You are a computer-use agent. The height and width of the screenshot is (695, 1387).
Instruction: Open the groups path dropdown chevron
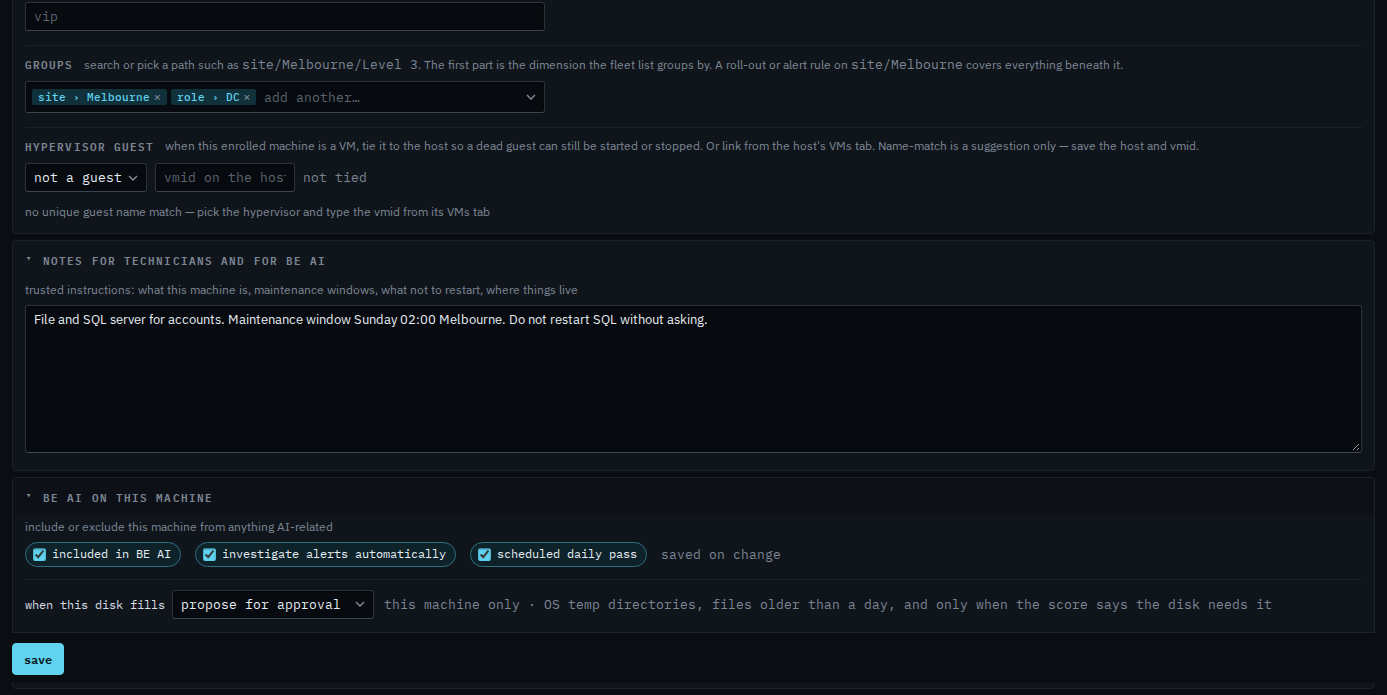point(530,97)
